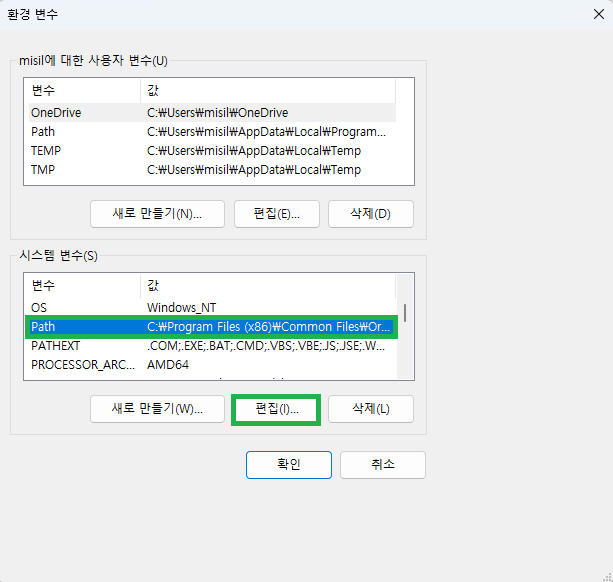Click system variable 새로 만들기(W)... button

pos(157,409)
